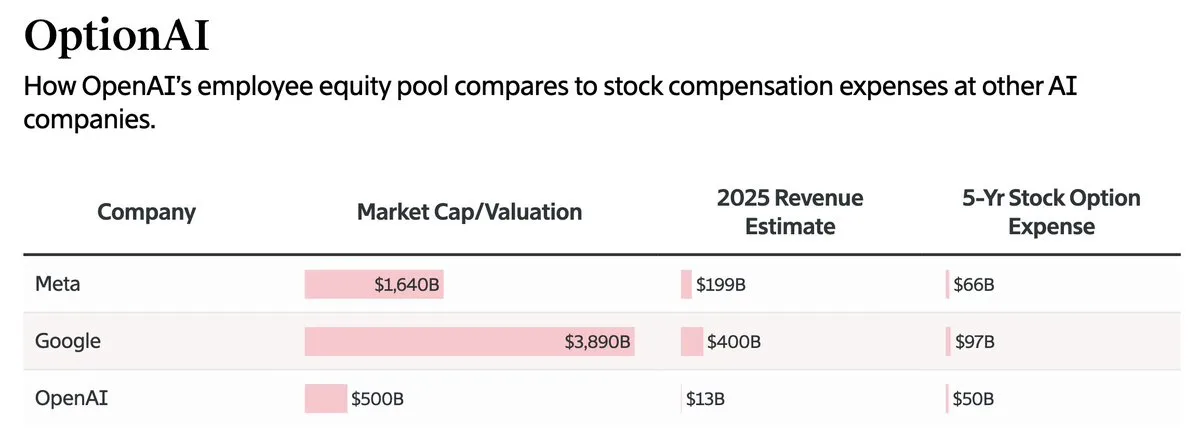Select the Meta company row label
The image size is (1199, 429).
click(57, 284)
